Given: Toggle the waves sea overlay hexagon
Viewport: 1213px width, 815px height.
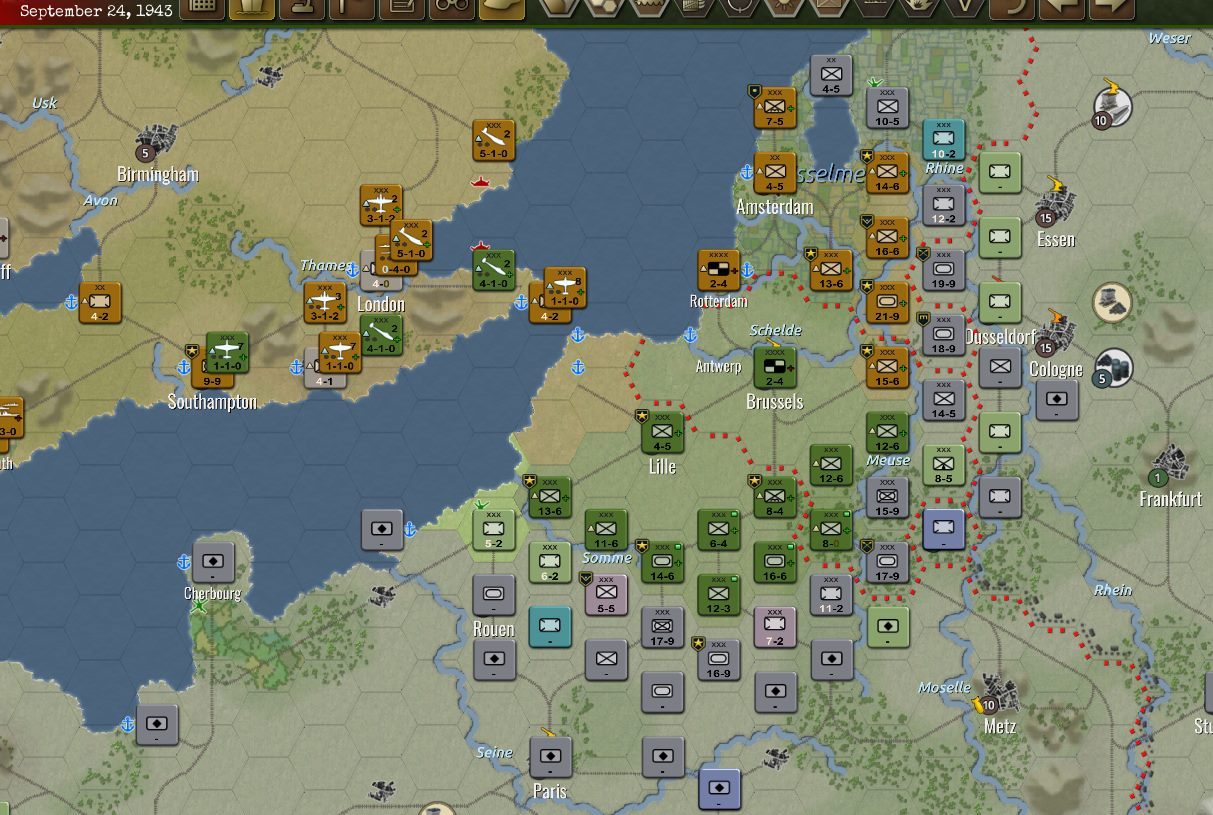Looking at the screenshot, I should pos(649,6).
